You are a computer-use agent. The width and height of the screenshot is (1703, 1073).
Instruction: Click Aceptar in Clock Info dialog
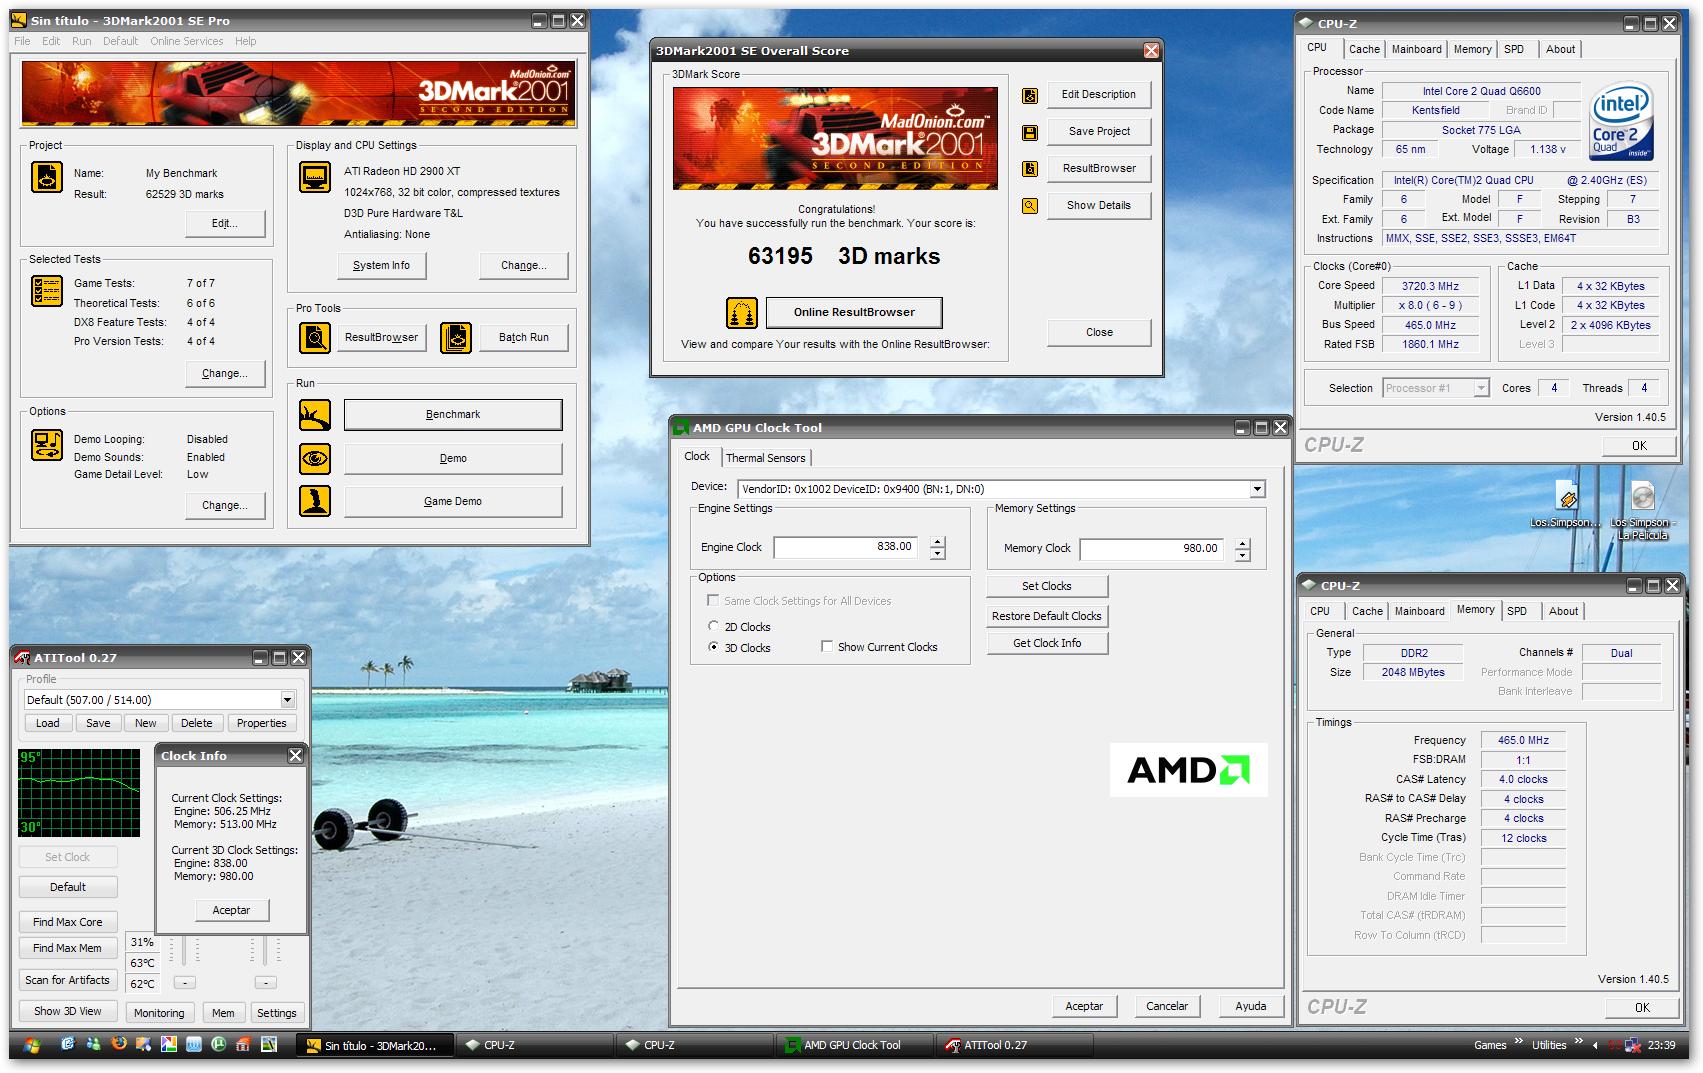coord(231,910)
